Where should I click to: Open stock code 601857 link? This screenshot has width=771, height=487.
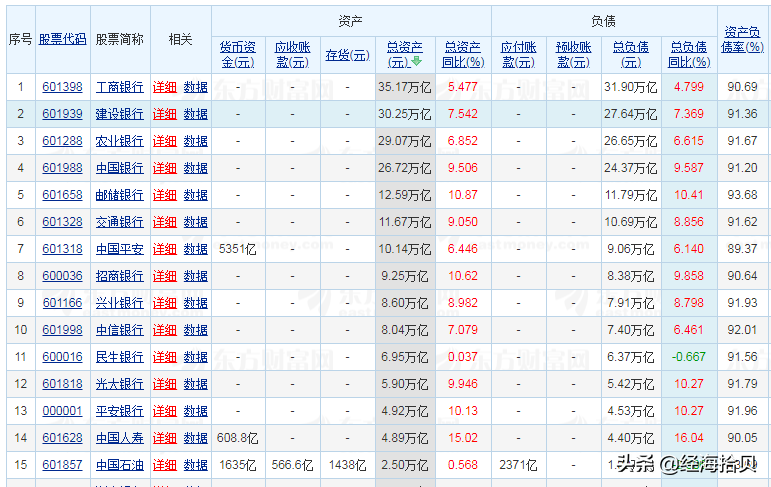(x=62, y=465)
